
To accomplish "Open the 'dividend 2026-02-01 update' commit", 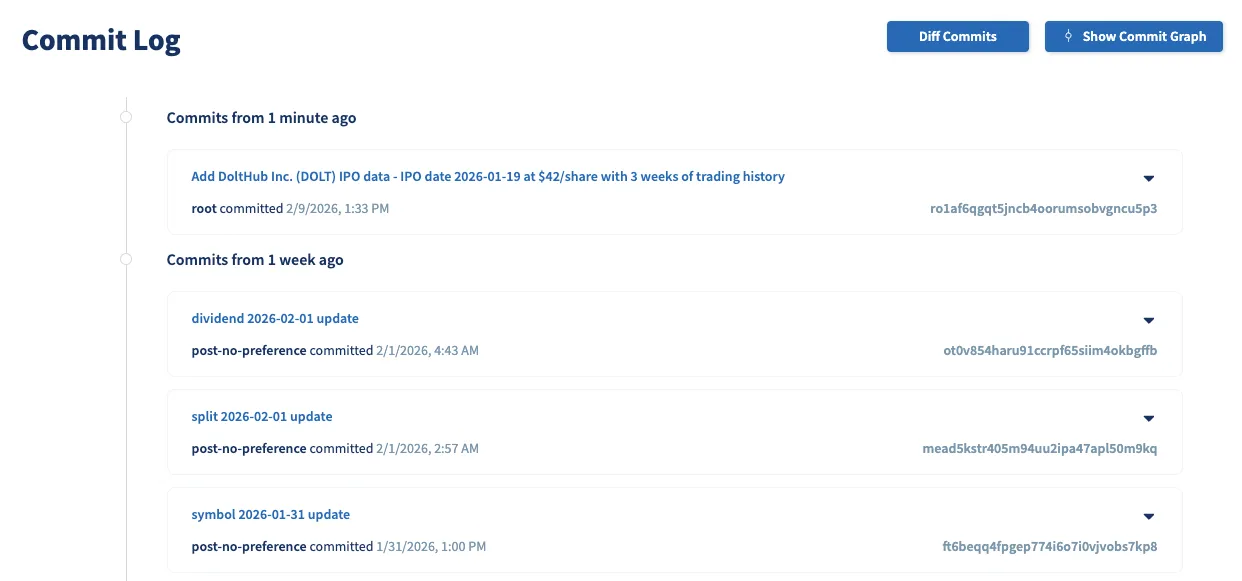I will click(x=275, y=318).
